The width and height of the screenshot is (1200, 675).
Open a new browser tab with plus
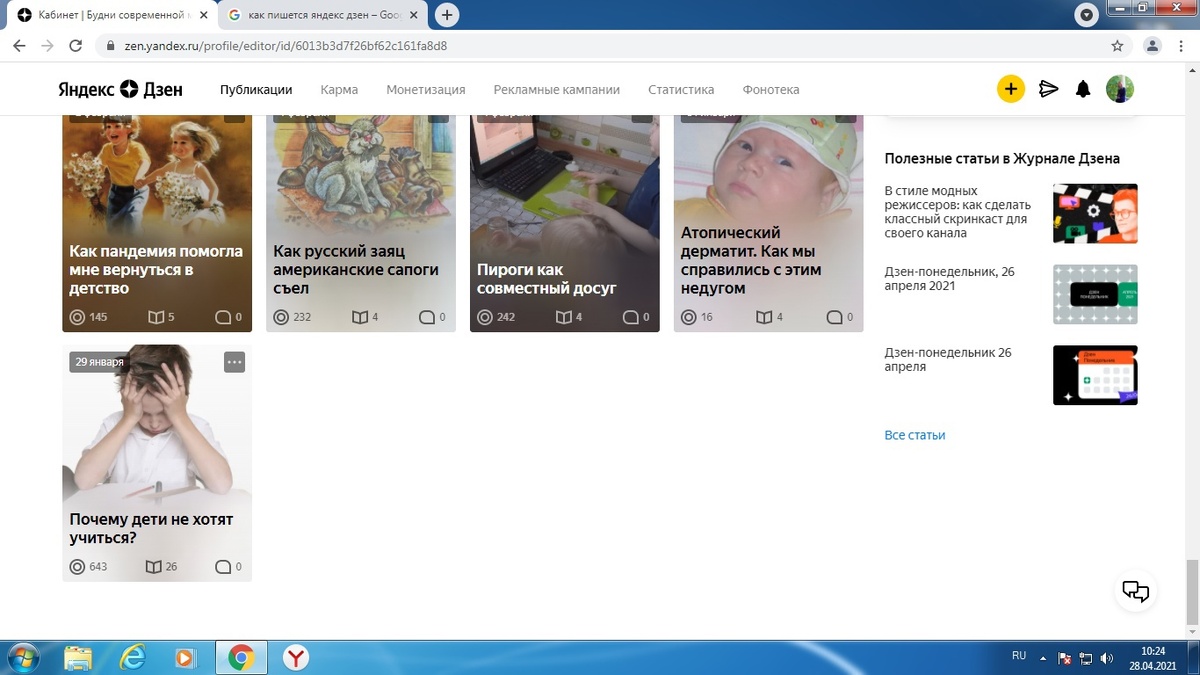point(447,15)
